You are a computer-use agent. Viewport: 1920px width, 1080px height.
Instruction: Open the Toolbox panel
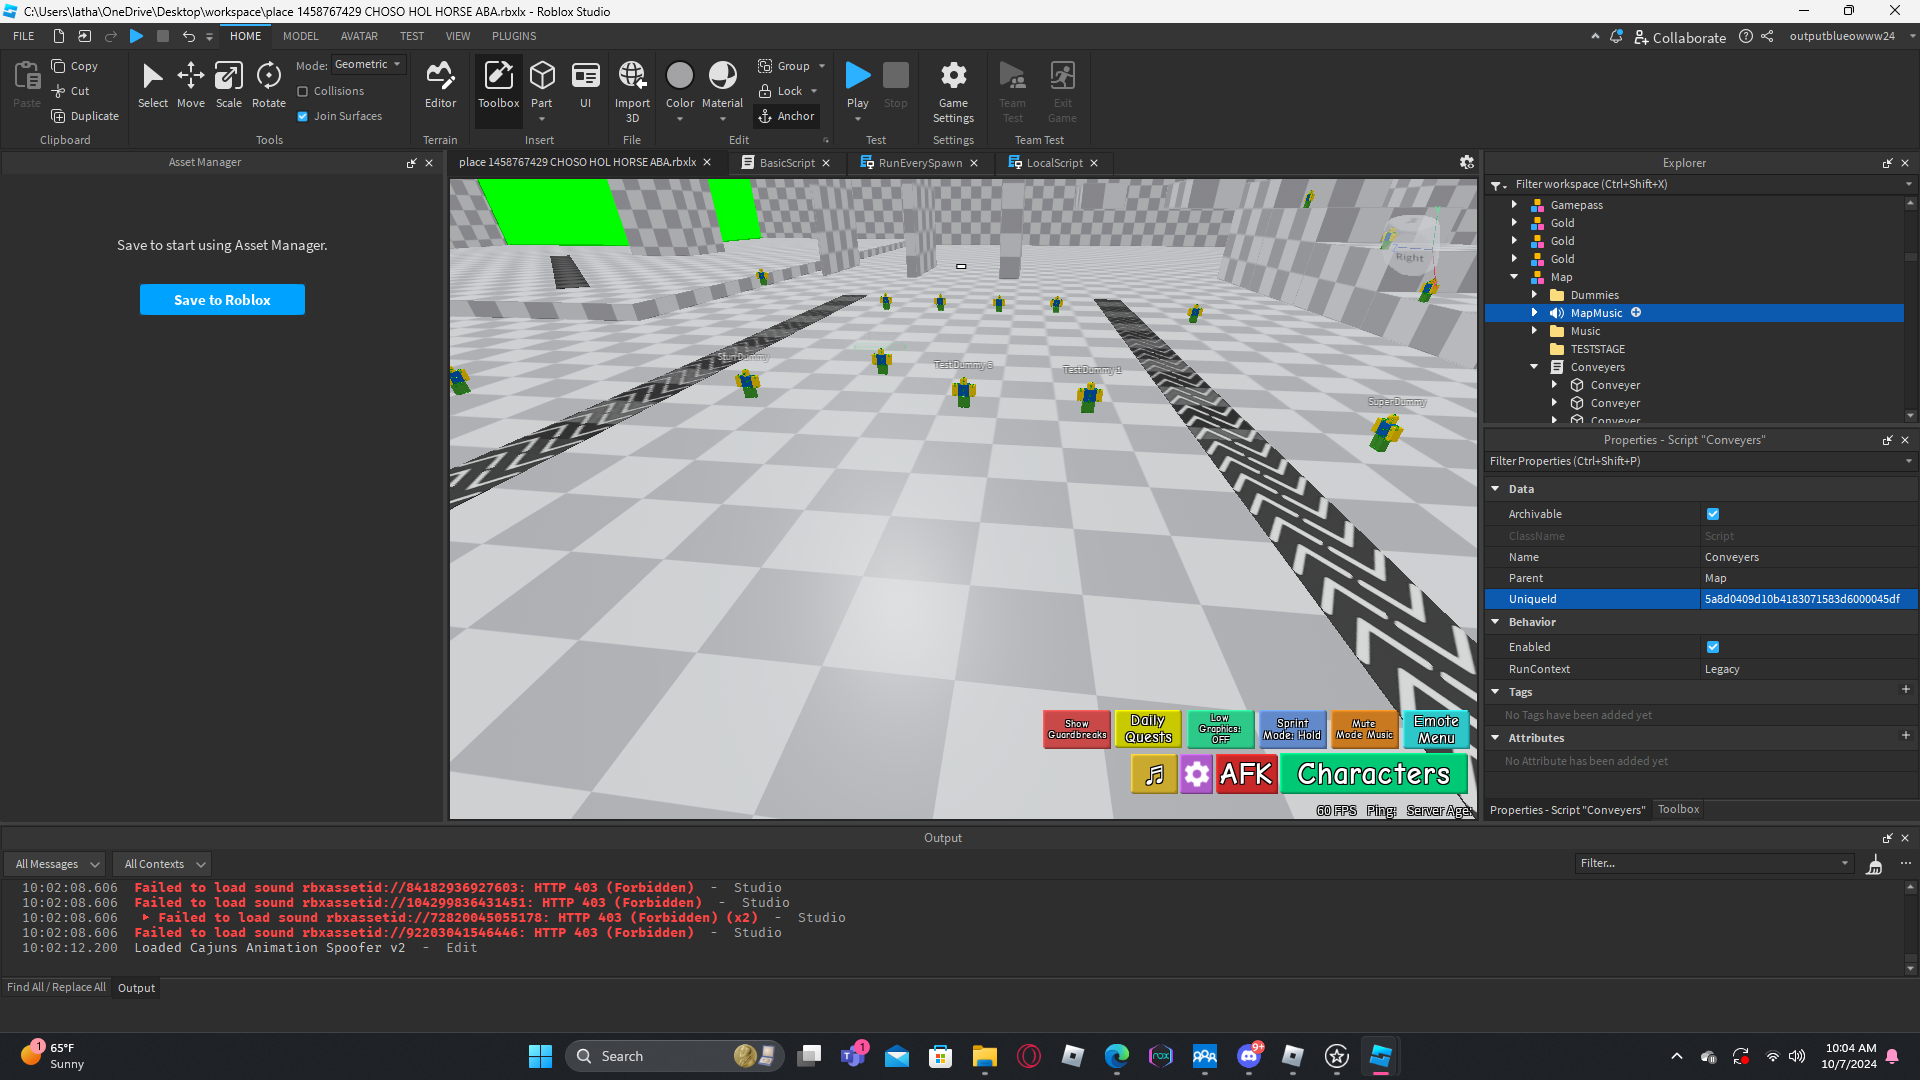pos(498,84)
